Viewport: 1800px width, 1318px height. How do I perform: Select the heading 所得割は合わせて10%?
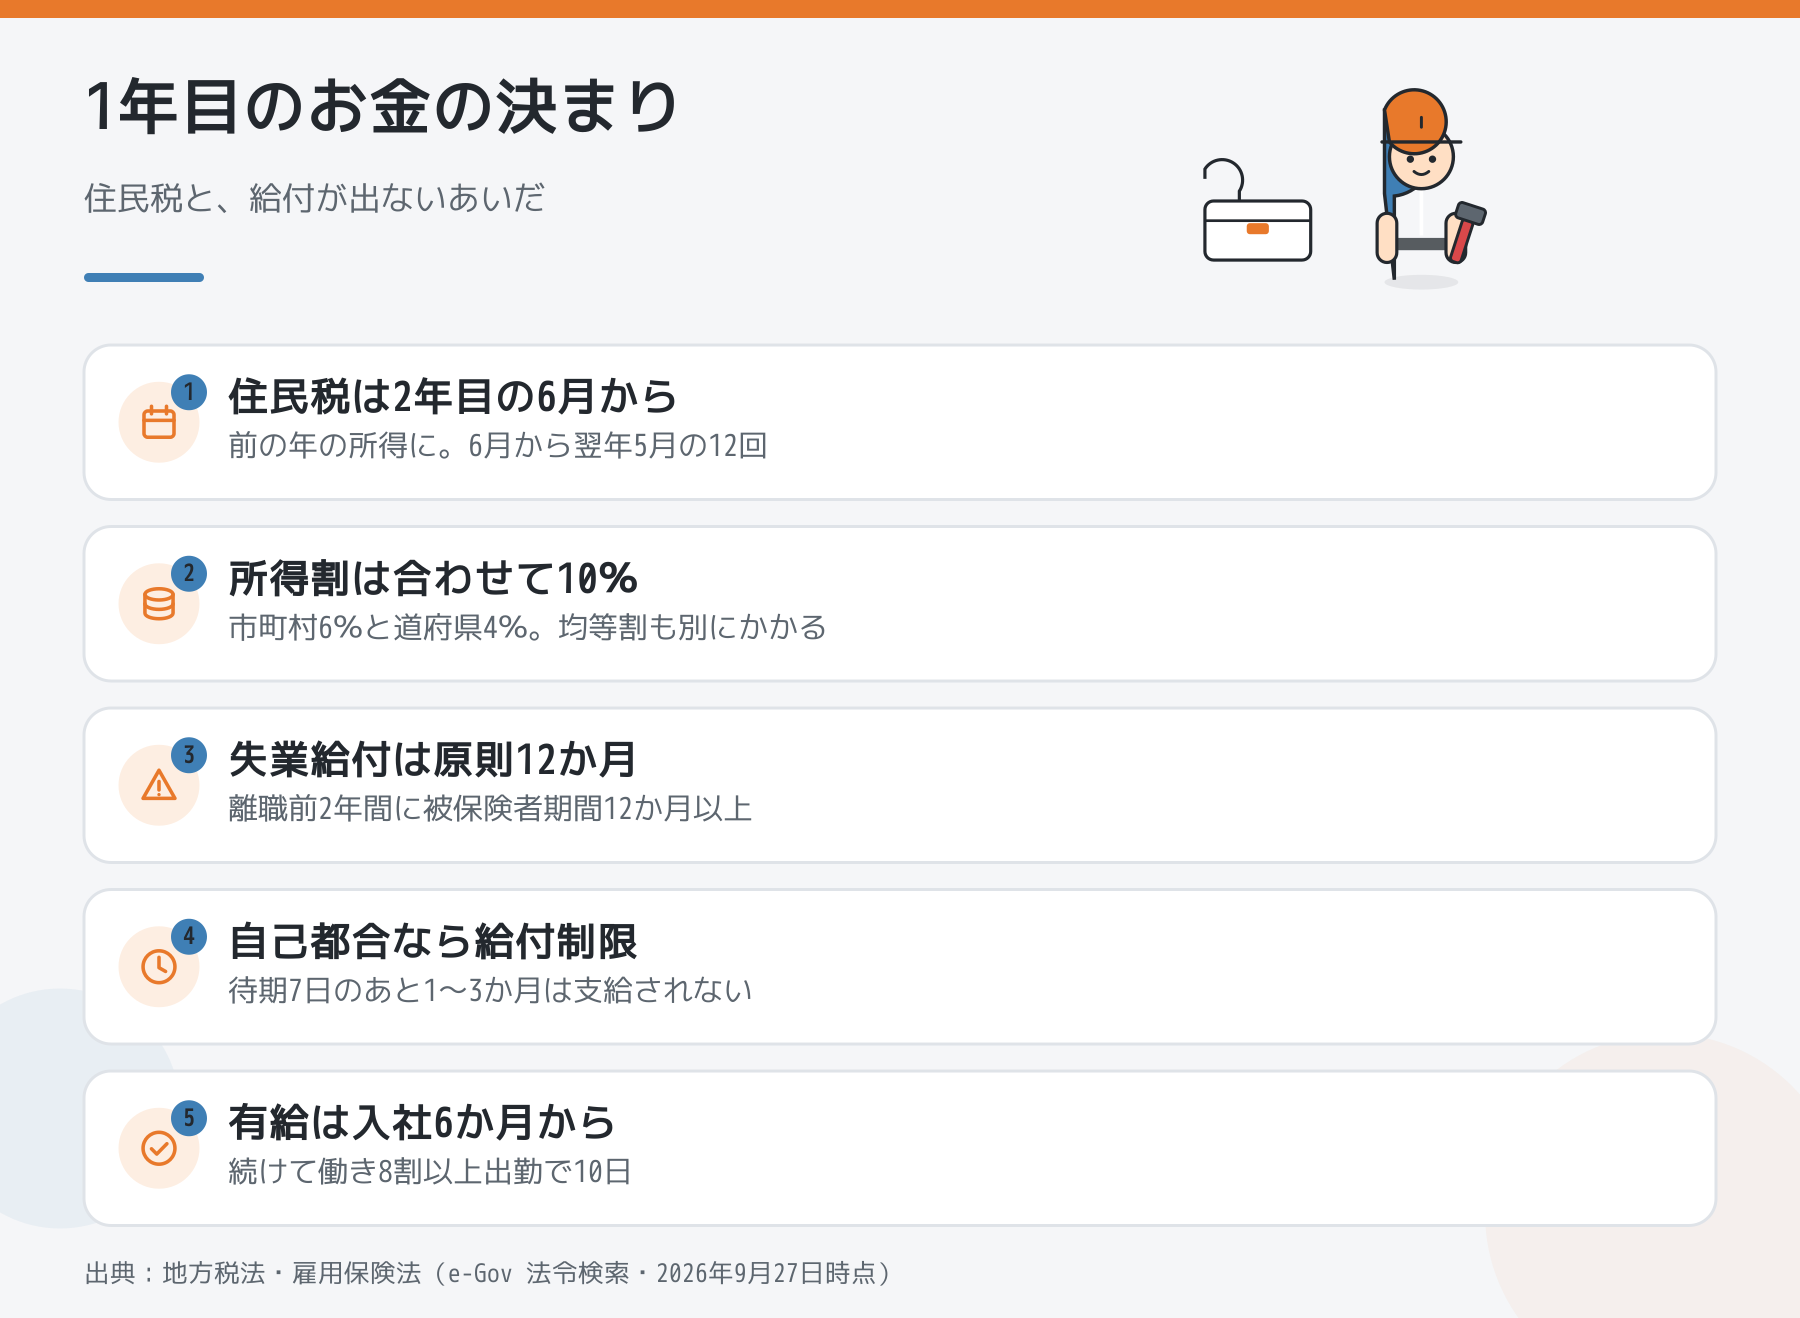coord(433,578)
